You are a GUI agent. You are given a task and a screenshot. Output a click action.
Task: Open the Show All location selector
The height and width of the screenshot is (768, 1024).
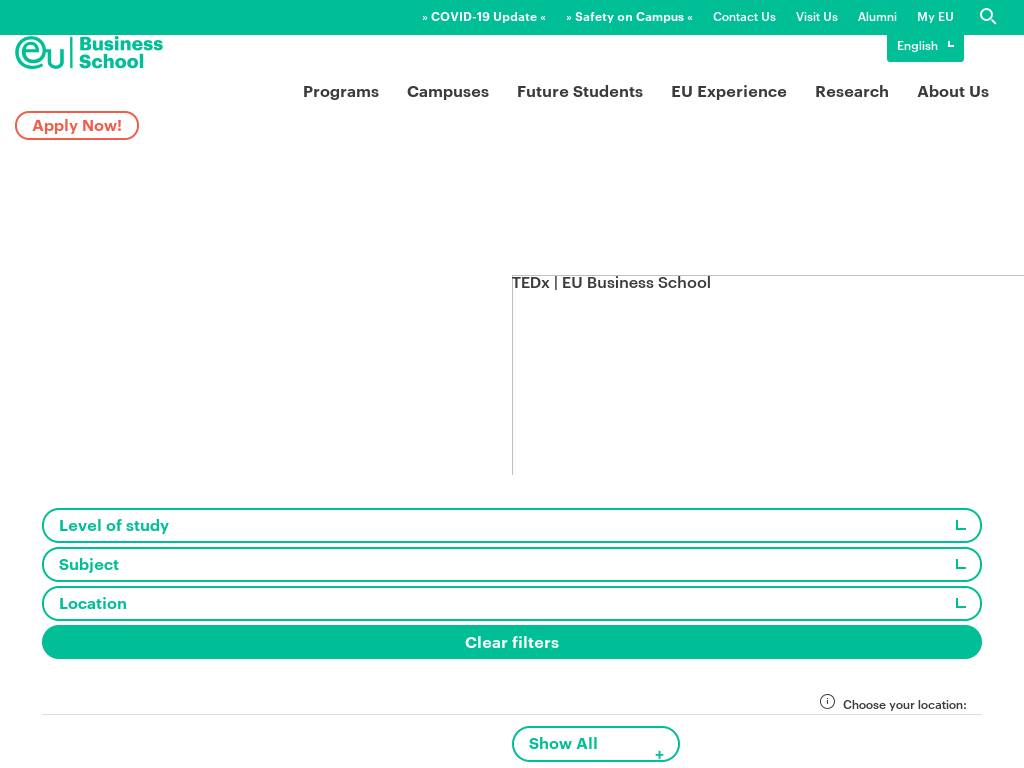595,744
